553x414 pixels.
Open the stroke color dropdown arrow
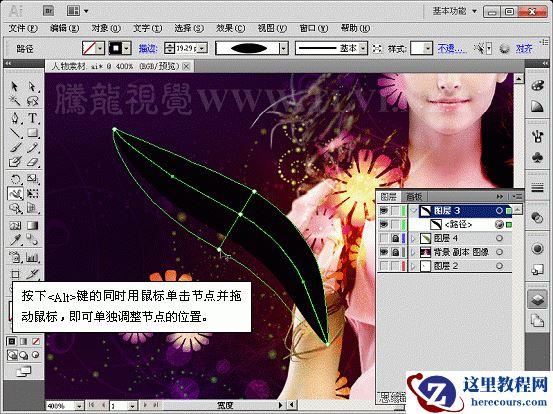tap(127, 48)
